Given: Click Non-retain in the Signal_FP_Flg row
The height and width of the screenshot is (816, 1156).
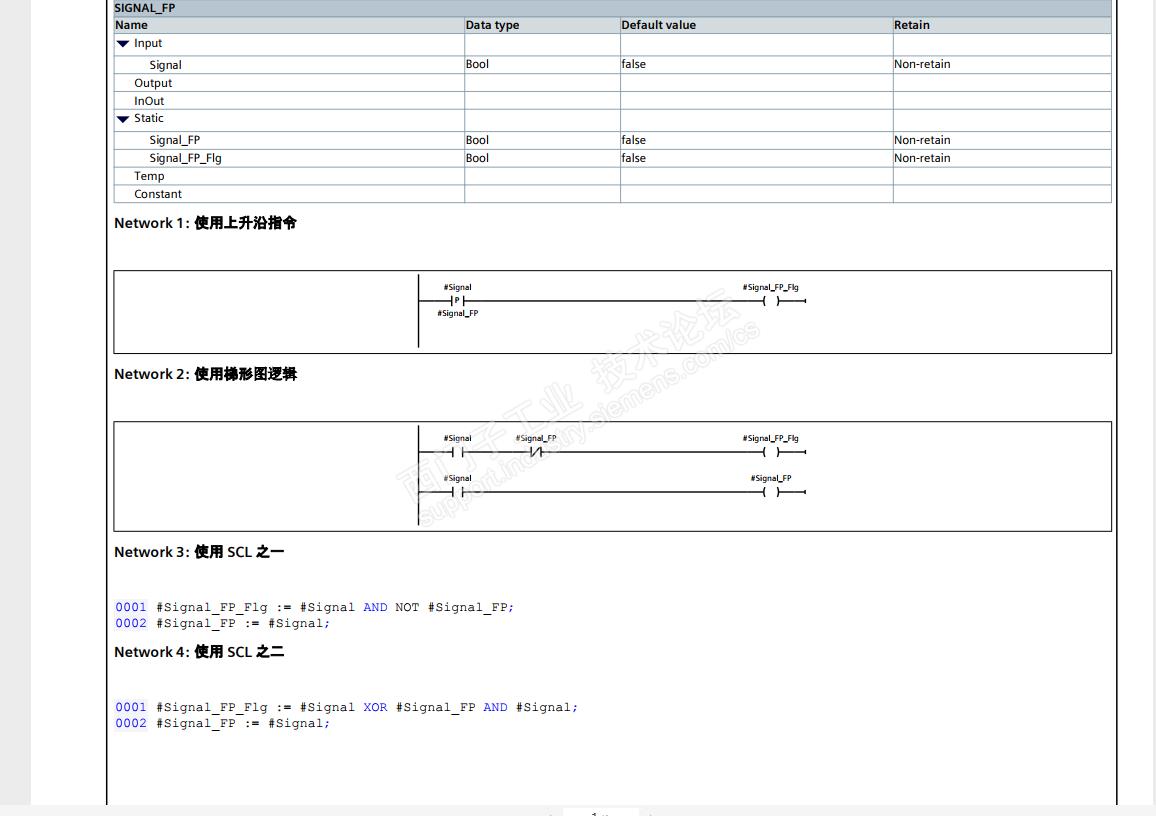Looking at the screenshot, I should point(922,158).
